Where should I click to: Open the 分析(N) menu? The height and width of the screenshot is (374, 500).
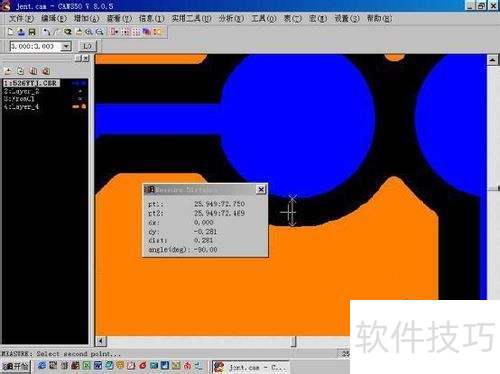pyautogui.click(x=231, y=18)
